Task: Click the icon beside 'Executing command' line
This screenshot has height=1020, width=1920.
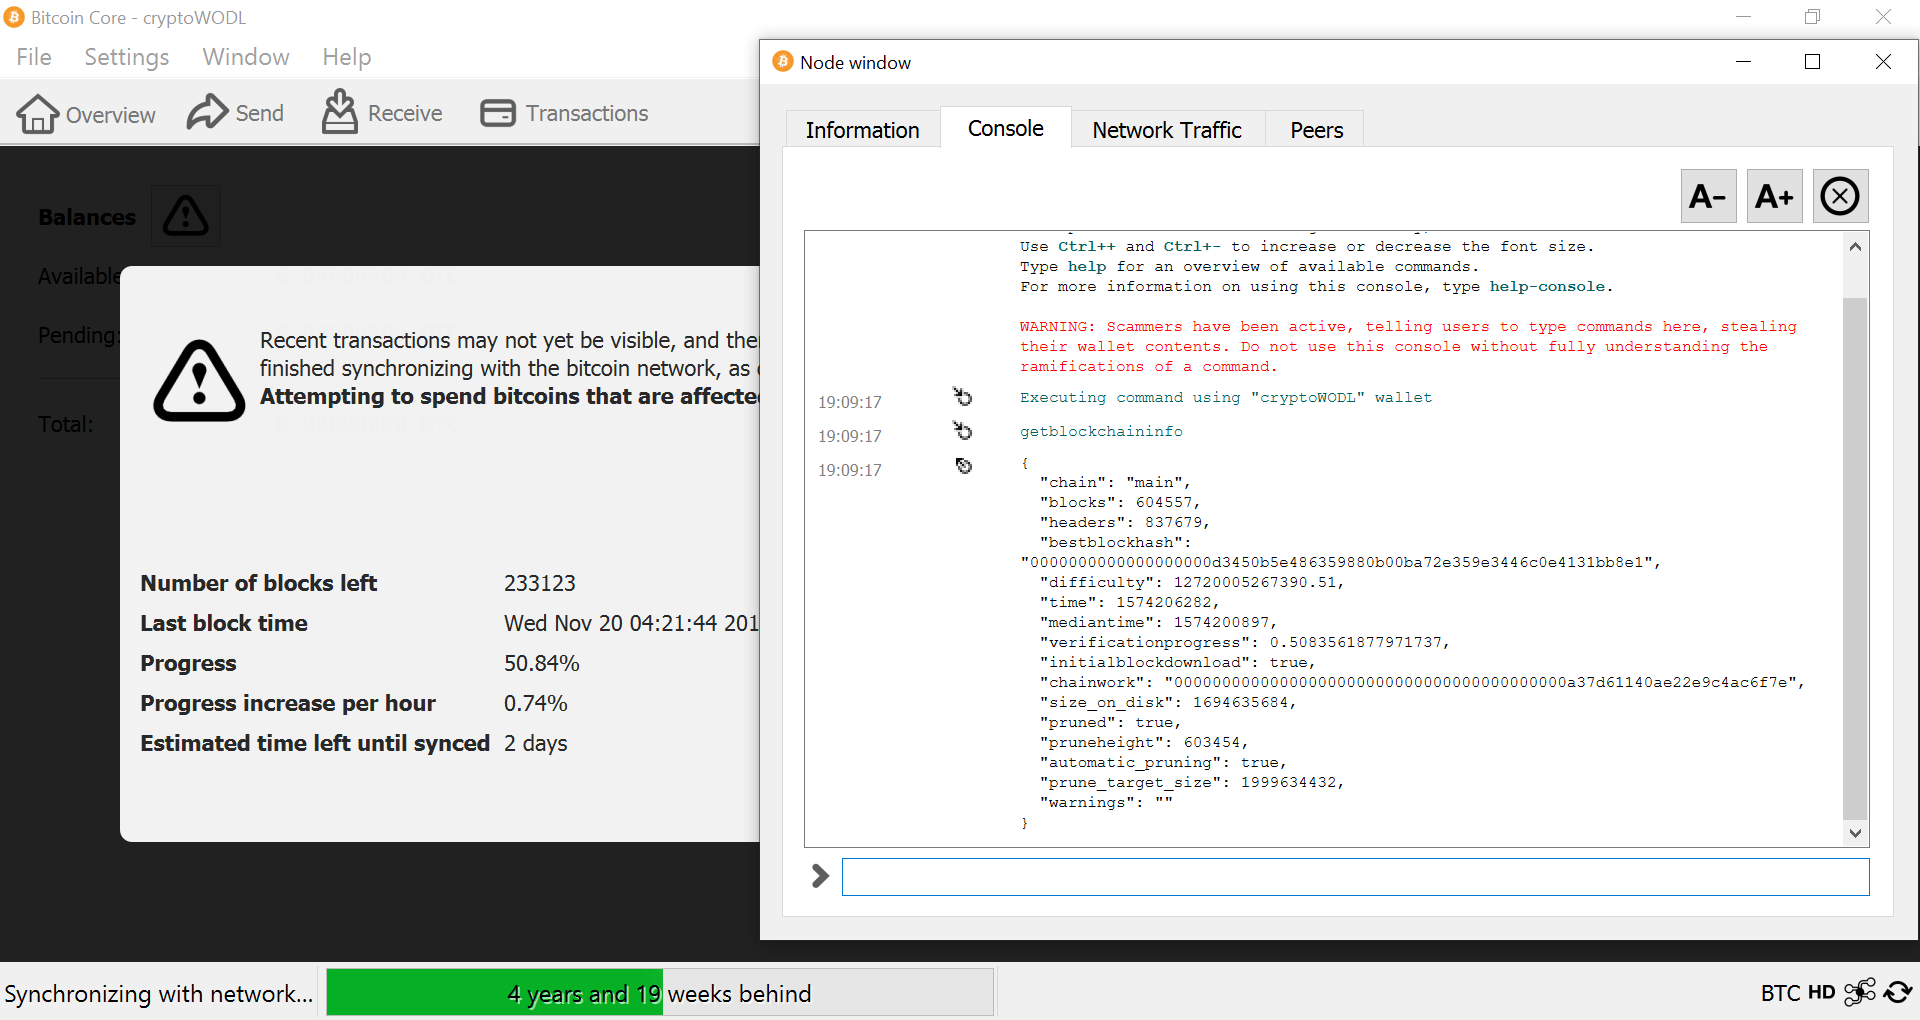Action: pyautogui.click(x=963, y=397)
